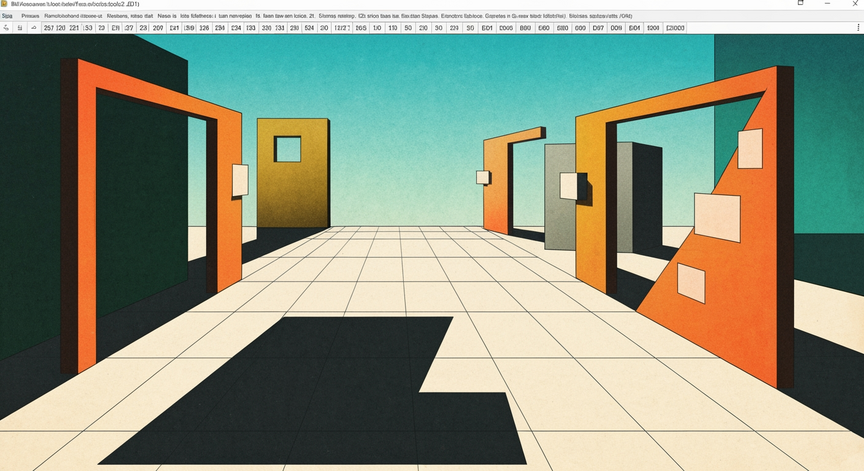Click the 209 cell in the toolbar
The width and height of the screenshot is (864, 471).
click(x=158, y=29)
